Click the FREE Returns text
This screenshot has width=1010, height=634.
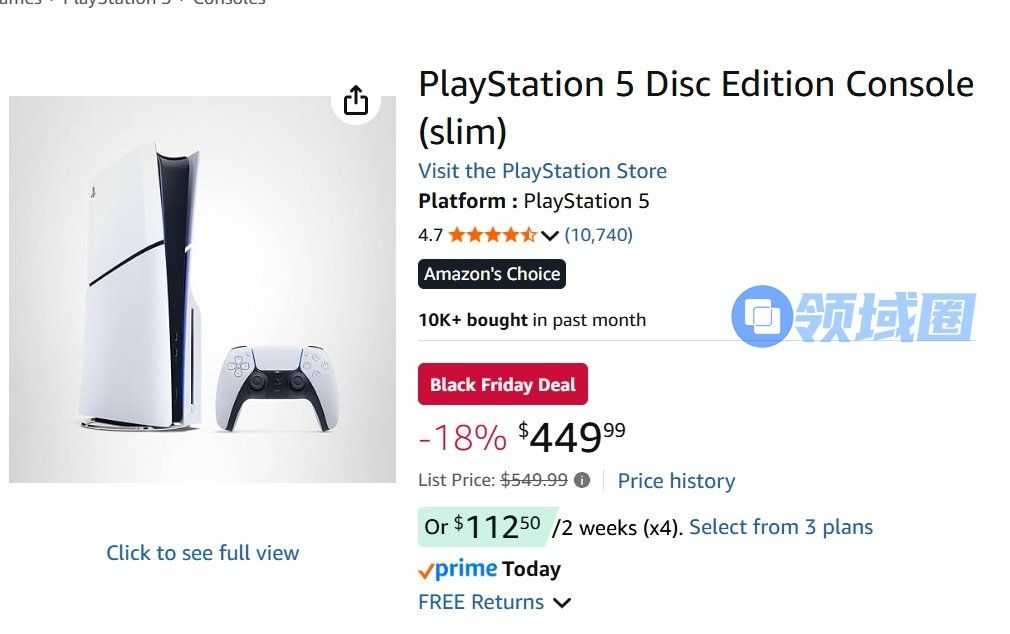point(481,602)
